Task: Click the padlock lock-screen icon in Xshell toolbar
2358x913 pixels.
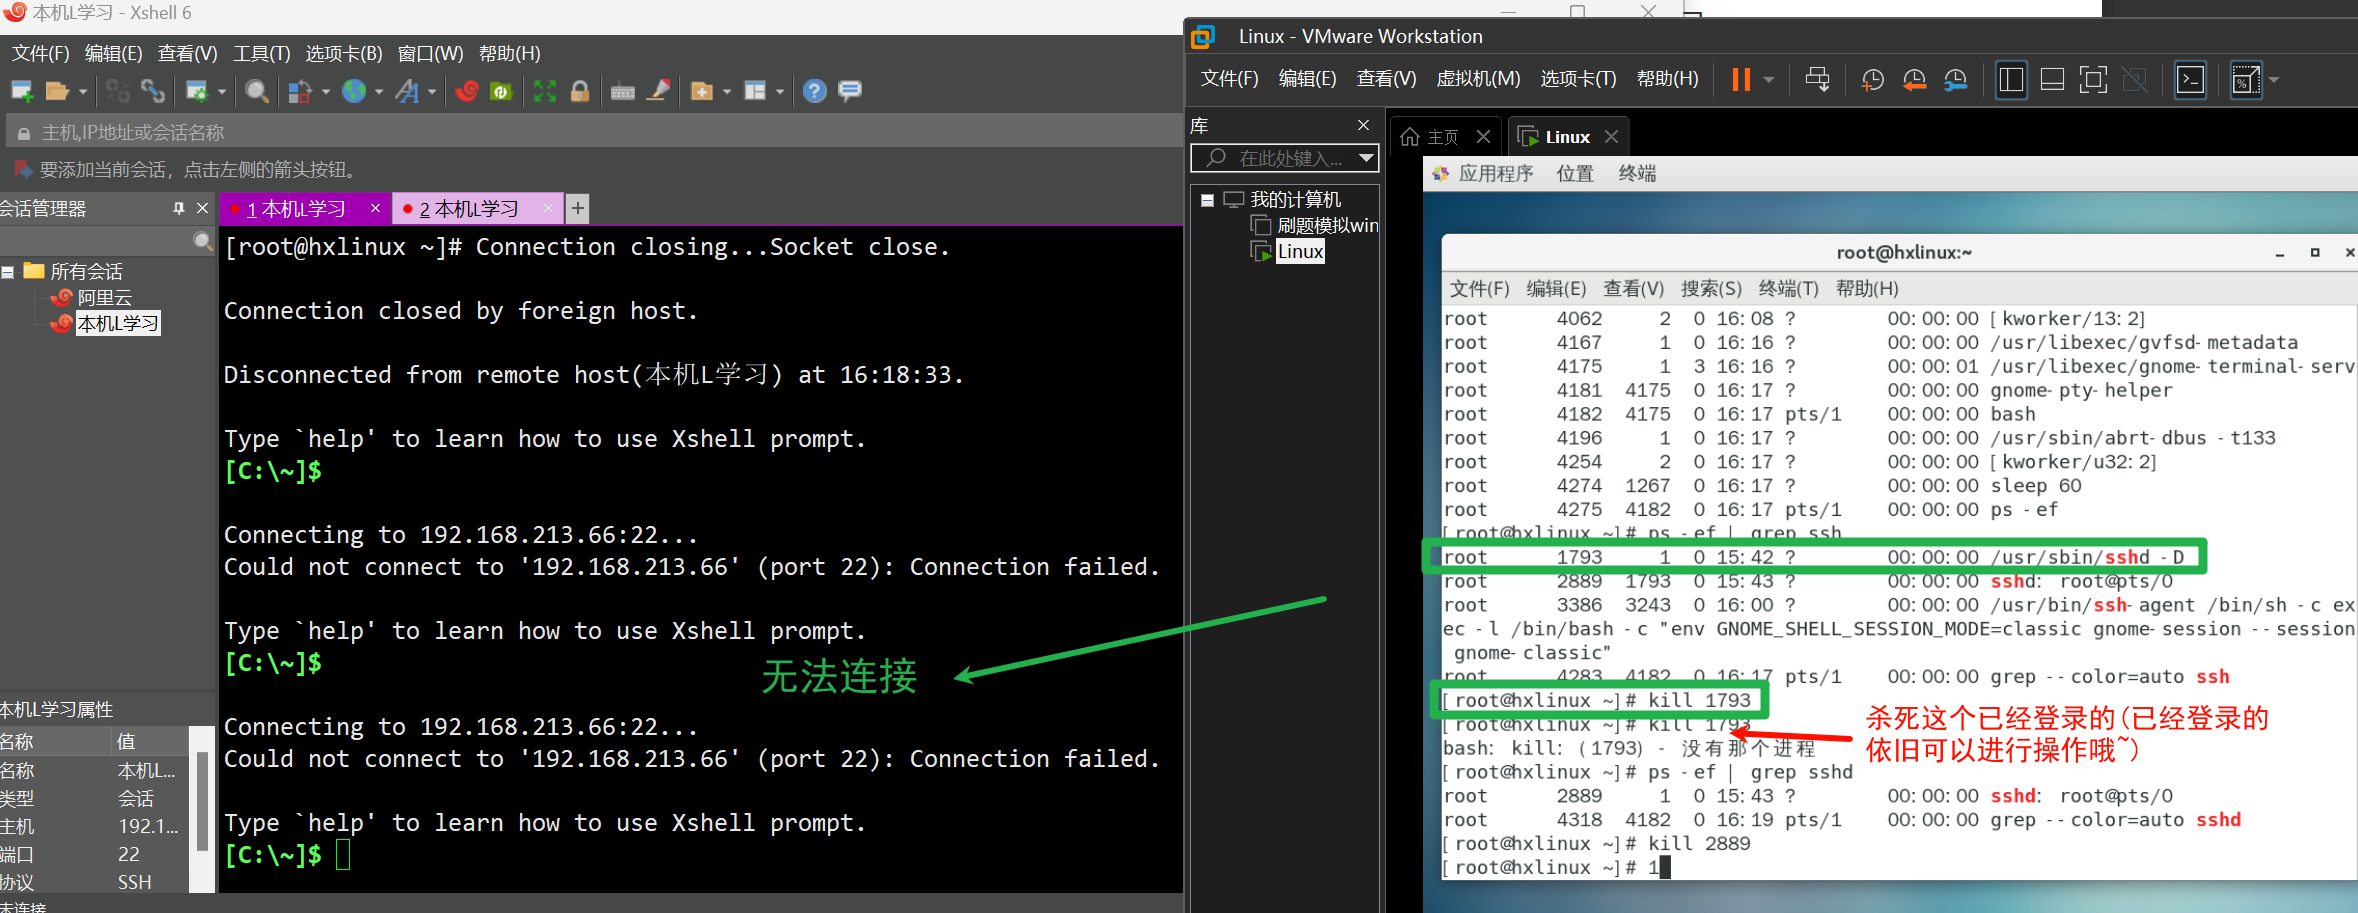Action: coord(579,91)
